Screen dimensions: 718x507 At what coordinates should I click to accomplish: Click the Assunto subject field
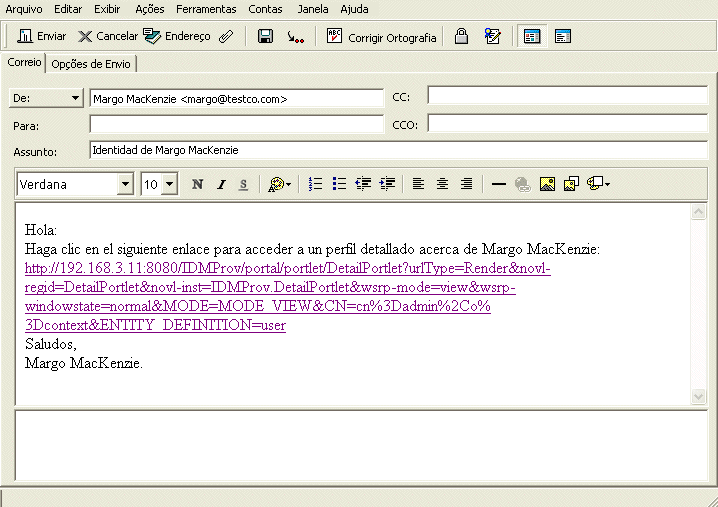399,150
